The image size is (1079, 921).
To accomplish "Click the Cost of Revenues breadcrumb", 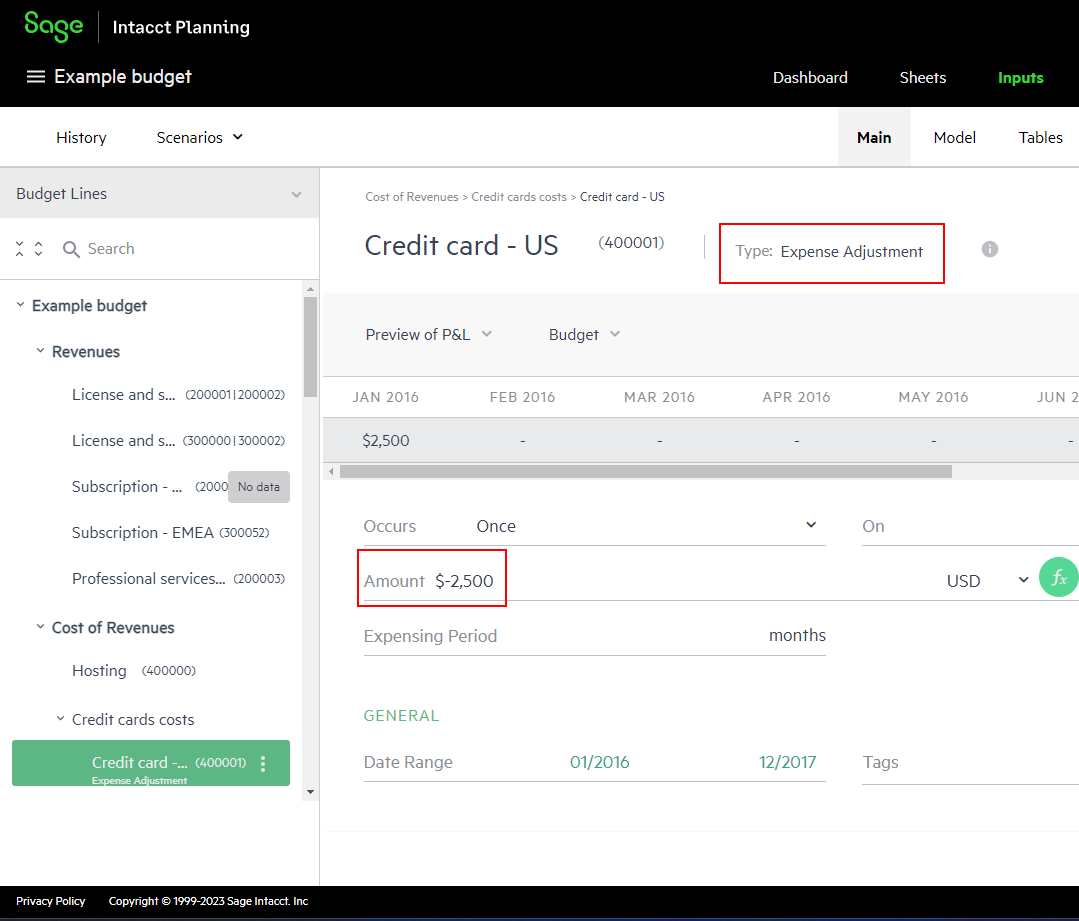I will coord(412,197).
